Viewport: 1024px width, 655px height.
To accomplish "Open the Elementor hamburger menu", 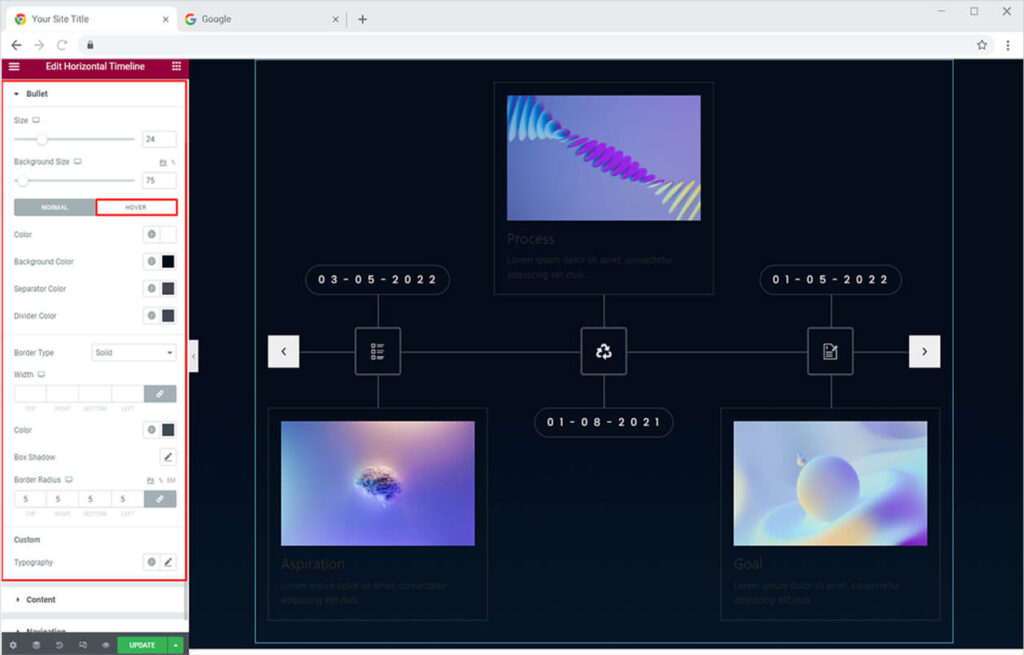I will click(14, 66).
